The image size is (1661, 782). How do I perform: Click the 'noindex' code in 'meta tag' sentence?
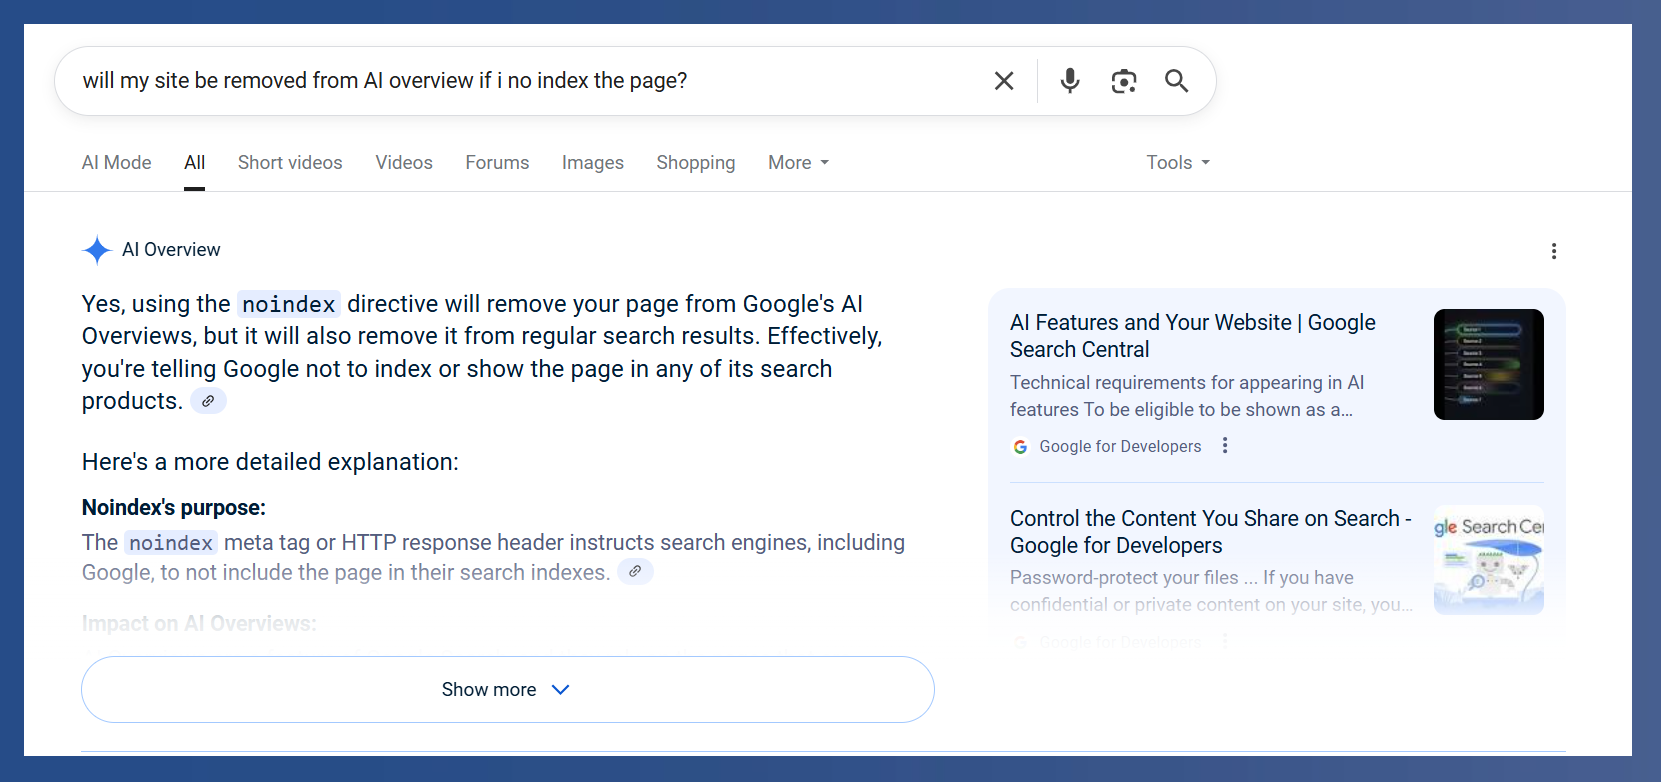pos(171,543)
